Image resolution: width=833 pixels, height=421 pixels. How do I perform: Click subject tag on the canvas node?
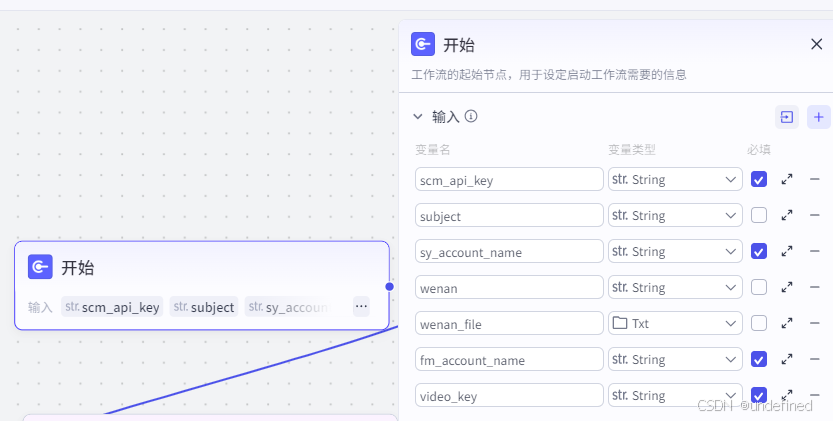click(x=203, y=307)
